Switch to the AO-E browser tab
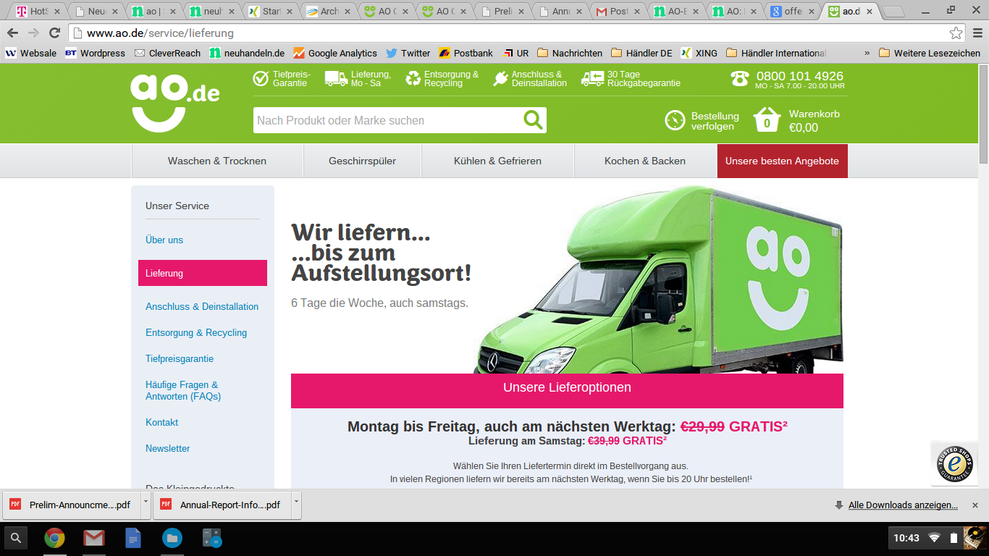 click(677, 11)
